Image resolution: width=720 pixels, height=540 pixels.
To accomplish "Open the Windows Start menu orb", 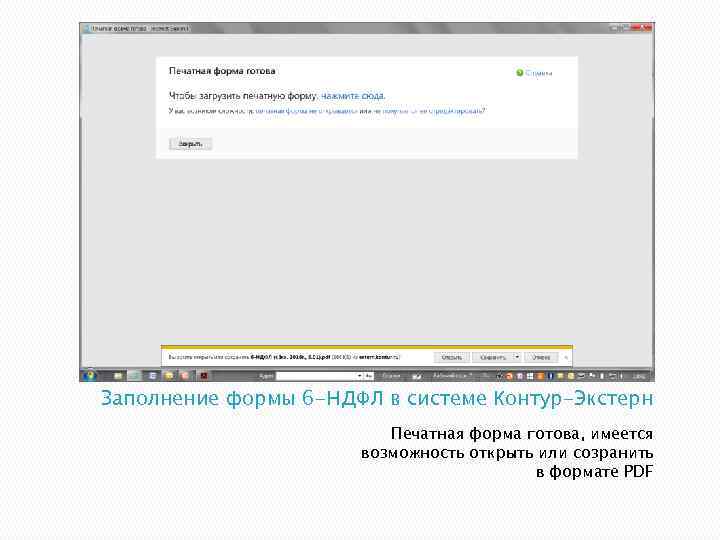I will [90, 375].
